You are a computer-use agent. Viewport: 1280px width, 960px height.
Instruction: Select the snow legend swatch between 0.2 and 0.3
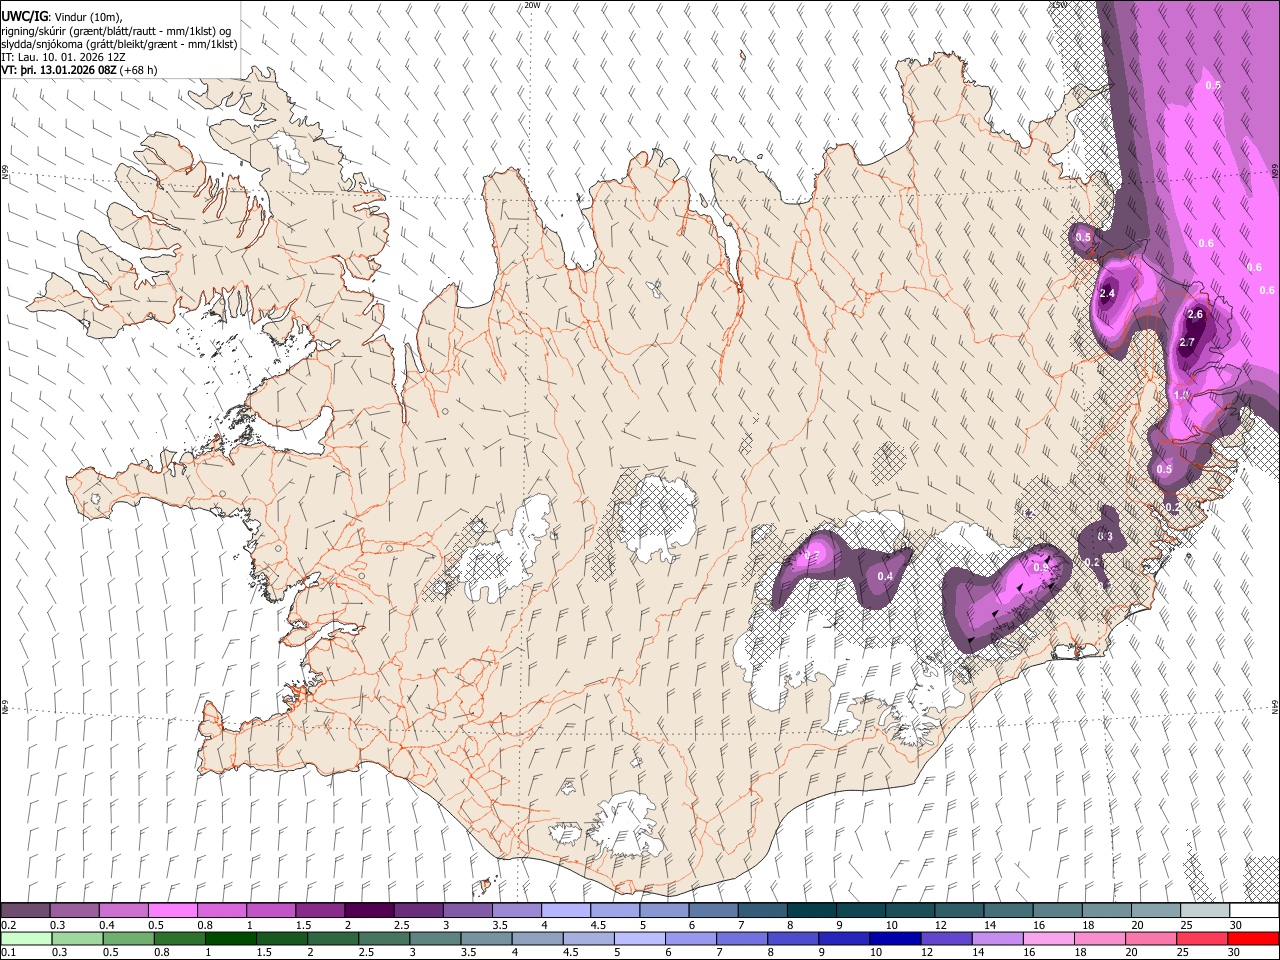coord(25,910)
